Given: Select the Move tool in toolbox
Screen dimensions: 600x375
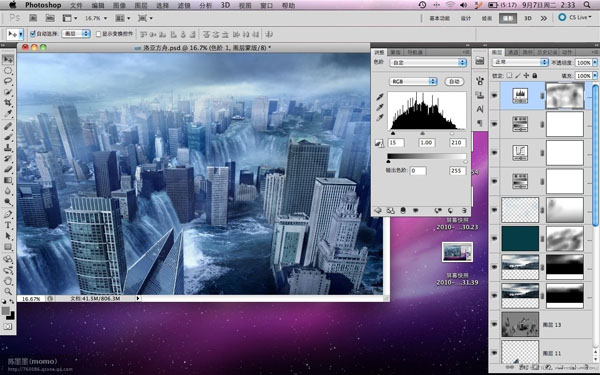Looking at the screenshot, I should [8, 59].
